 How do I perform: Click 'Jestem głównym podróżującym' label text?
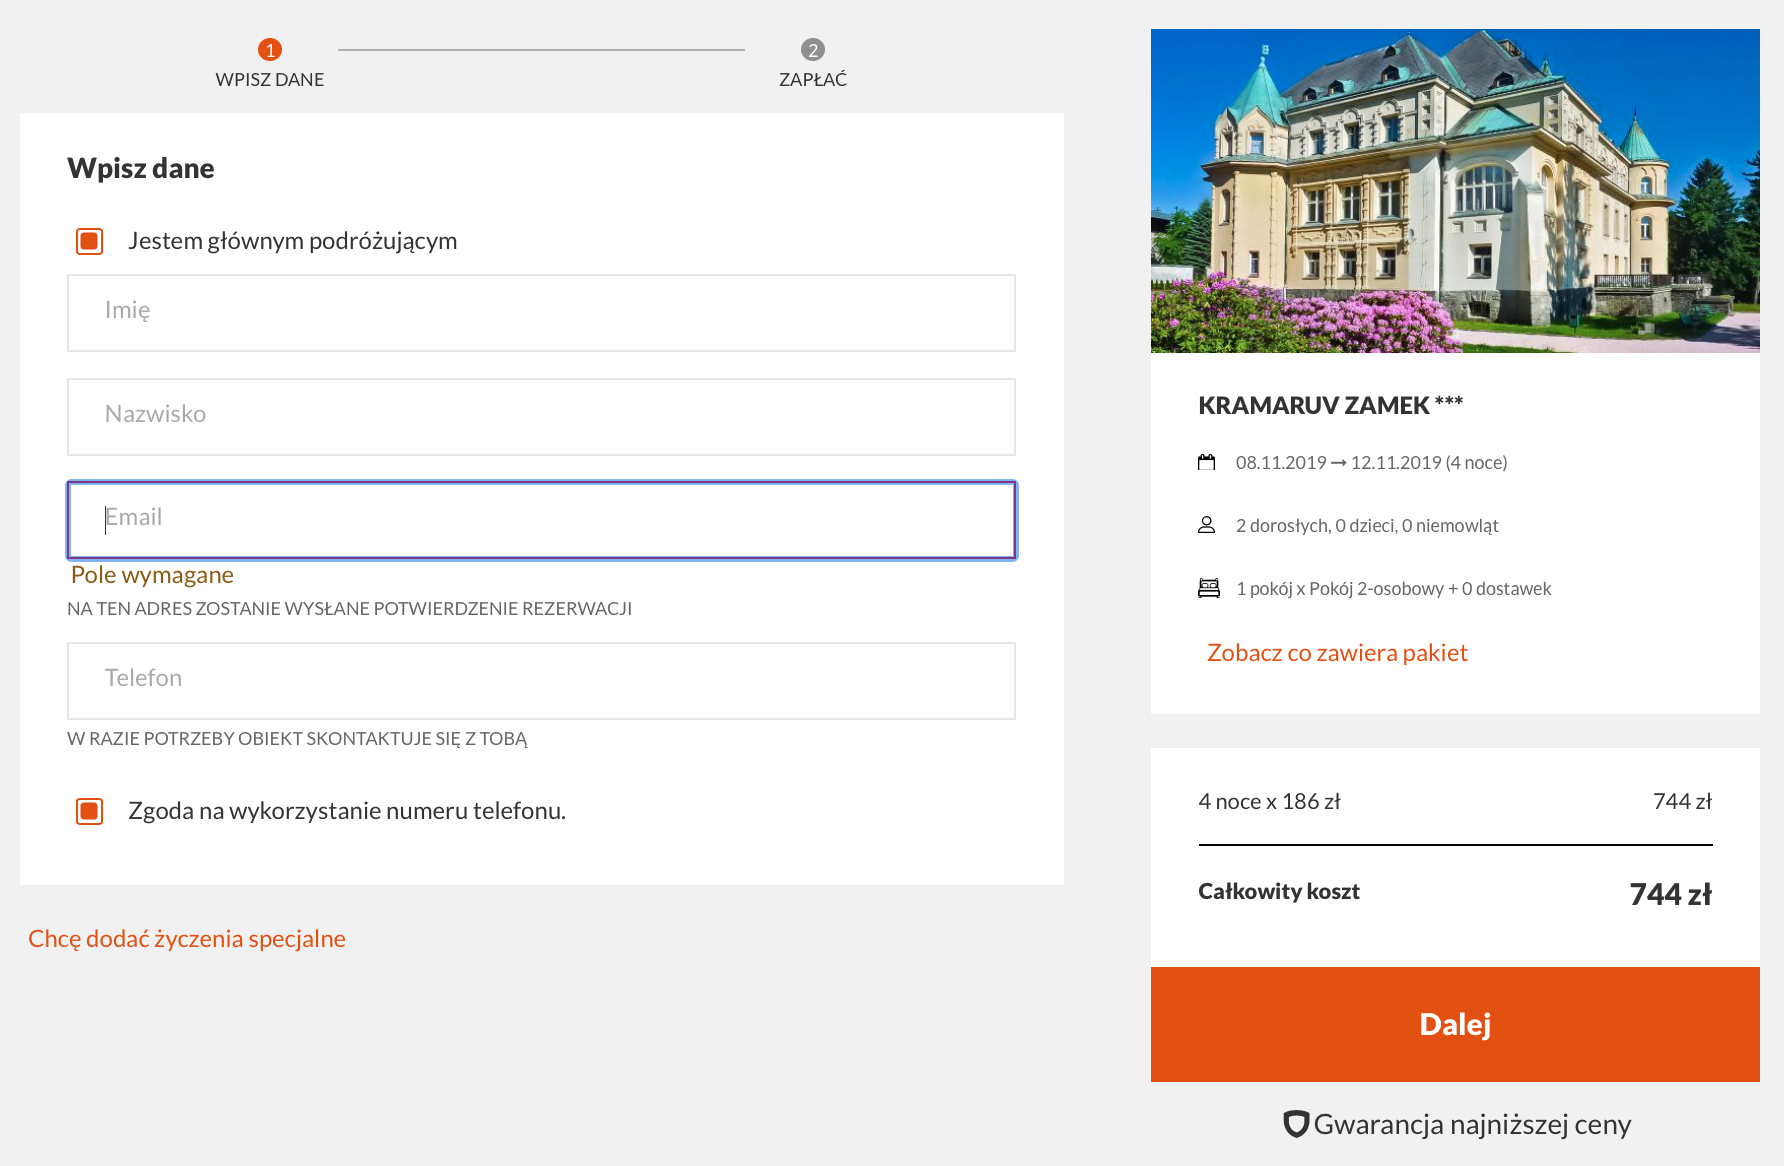click(x=292, y=241)
